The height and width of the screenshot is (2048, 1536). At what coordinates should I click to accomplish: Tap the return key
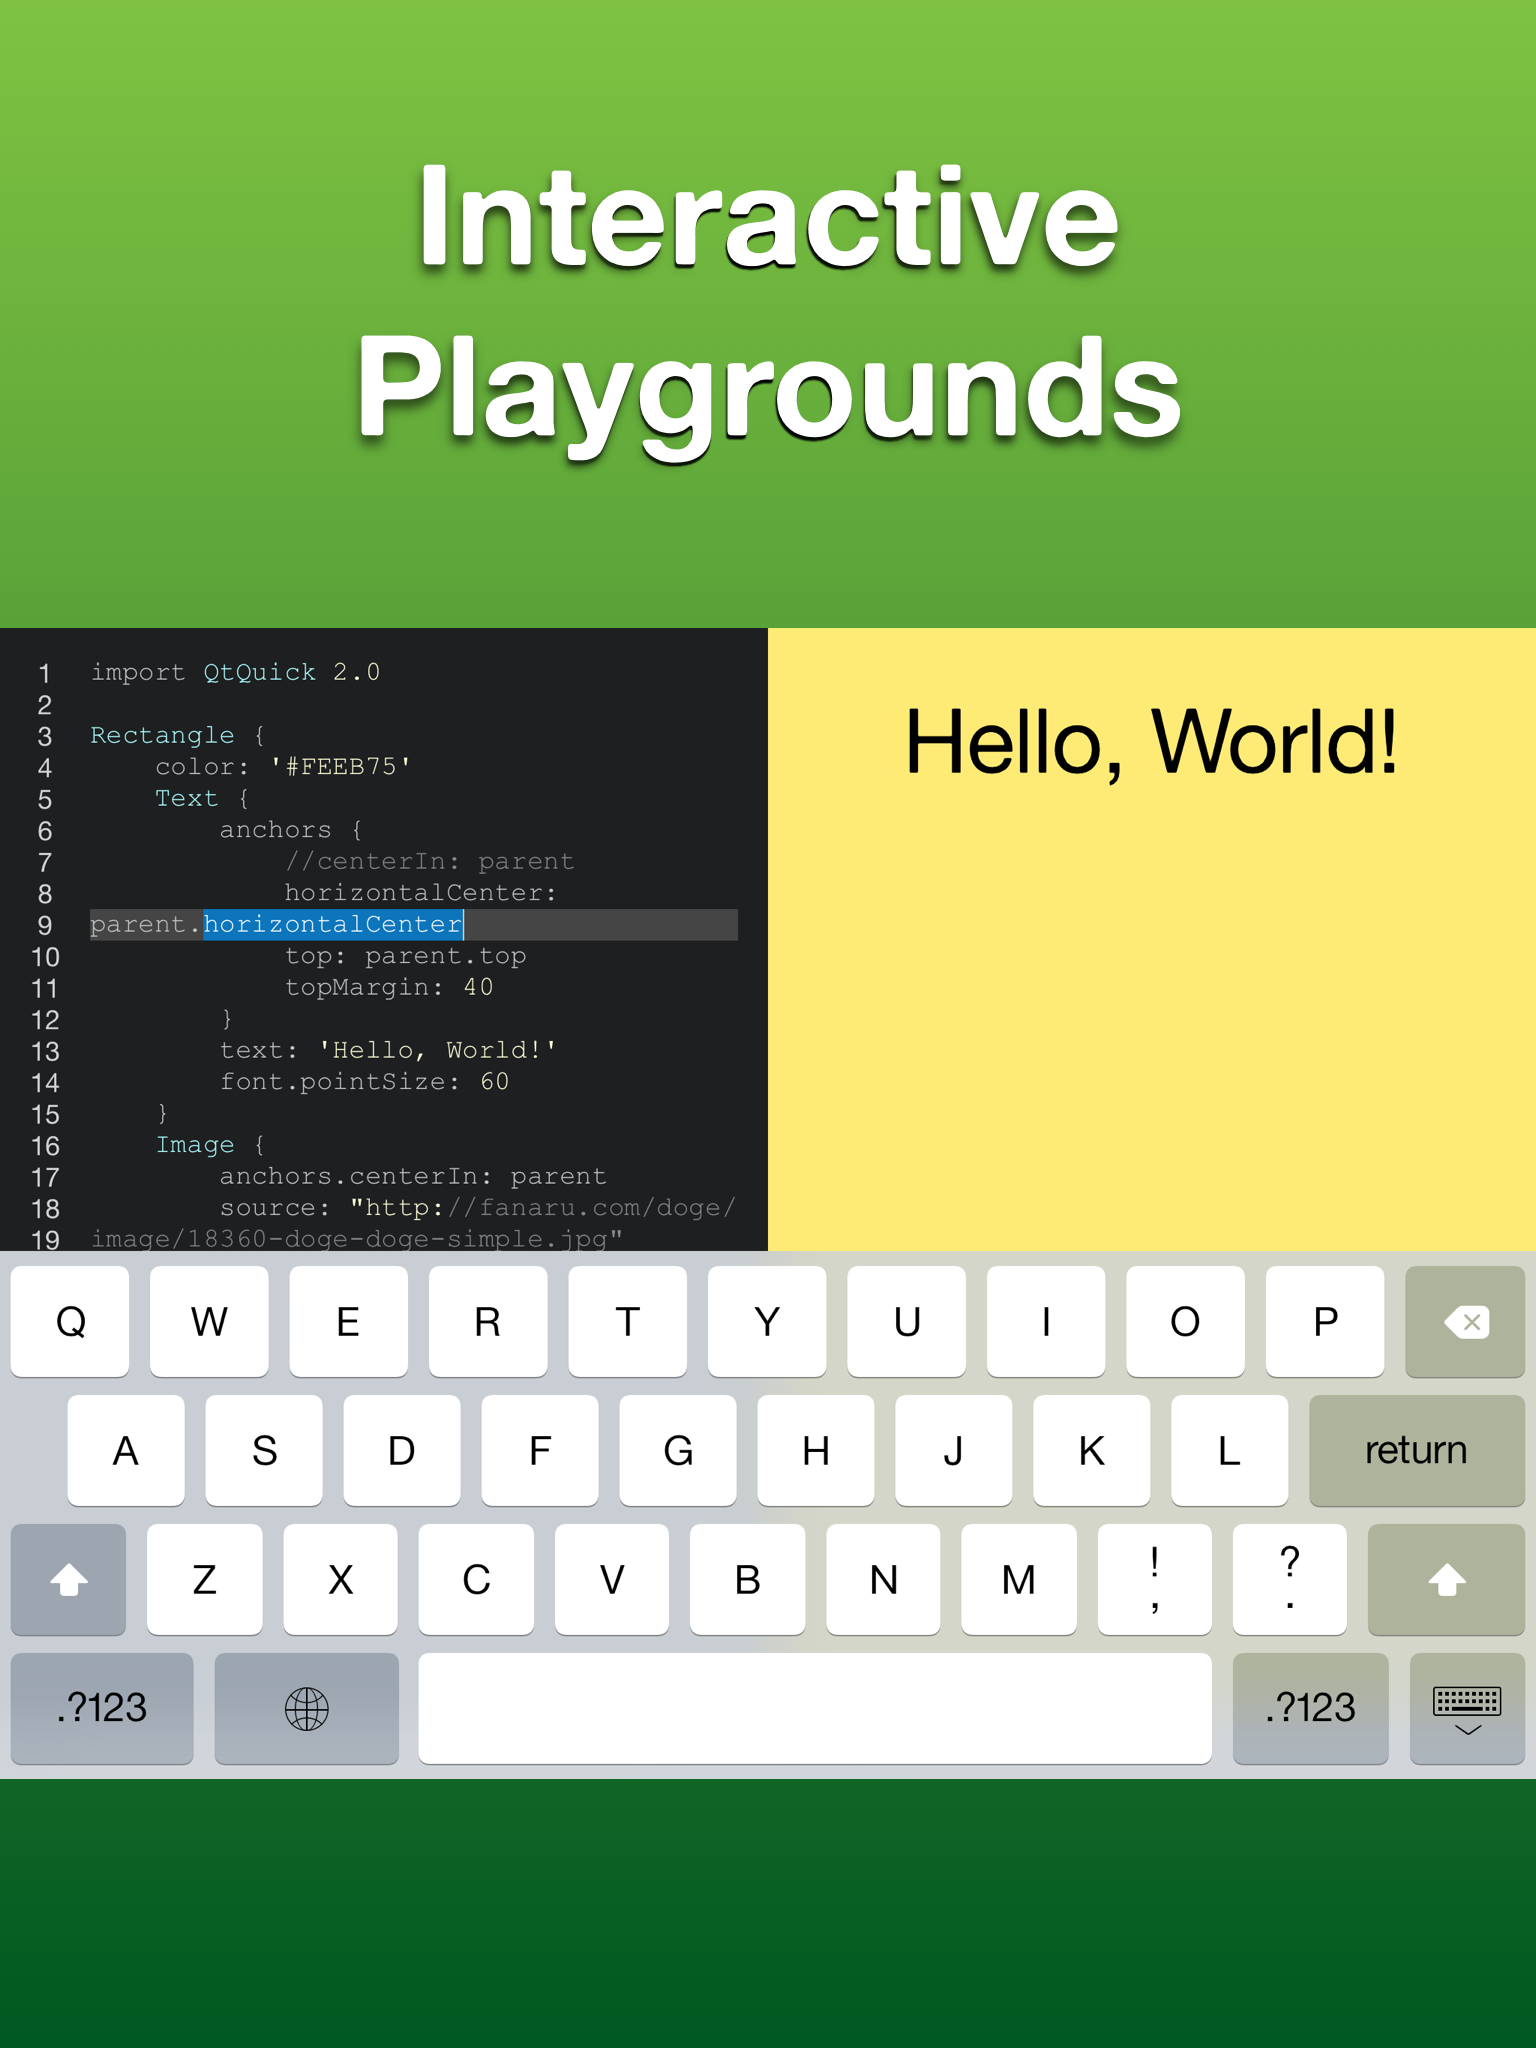pos(1416,1450)
